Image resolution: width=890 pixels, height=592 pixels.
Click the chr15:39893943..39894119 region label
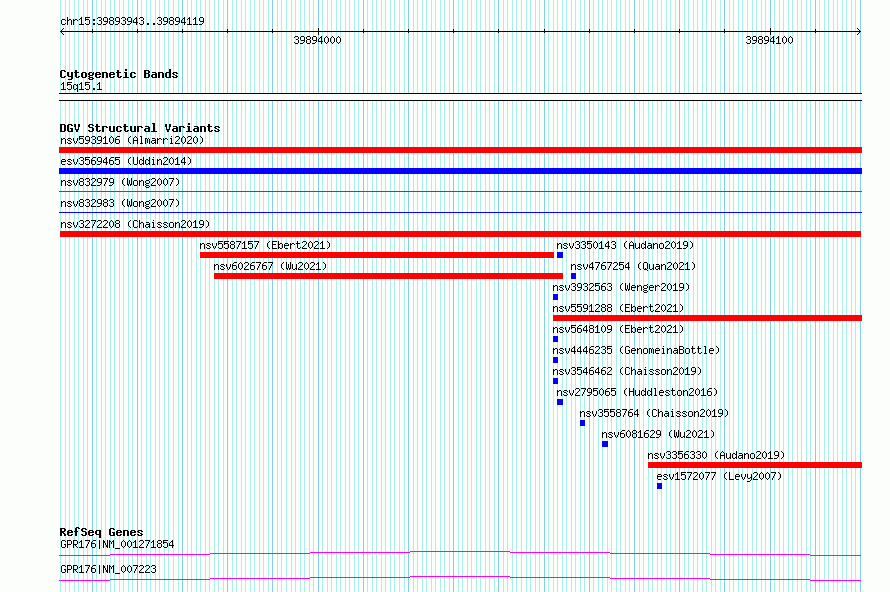132,22
